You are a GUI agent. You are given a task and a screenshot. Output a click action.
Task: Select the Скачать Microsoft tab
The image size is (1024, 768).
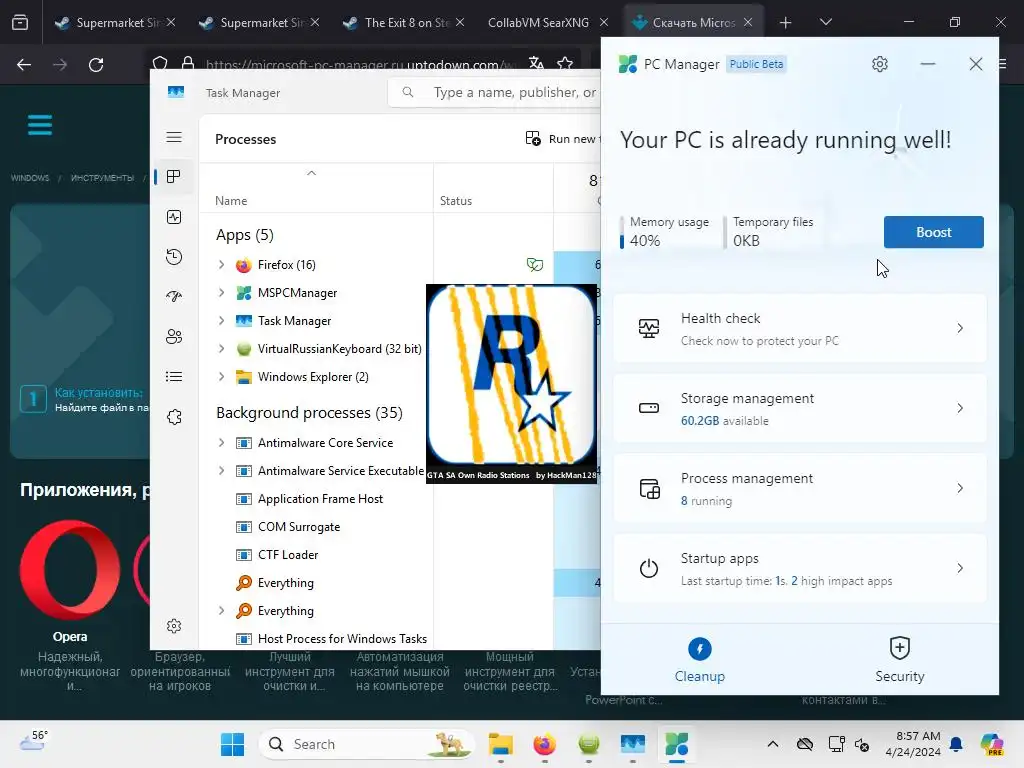(x=693, y=22)
